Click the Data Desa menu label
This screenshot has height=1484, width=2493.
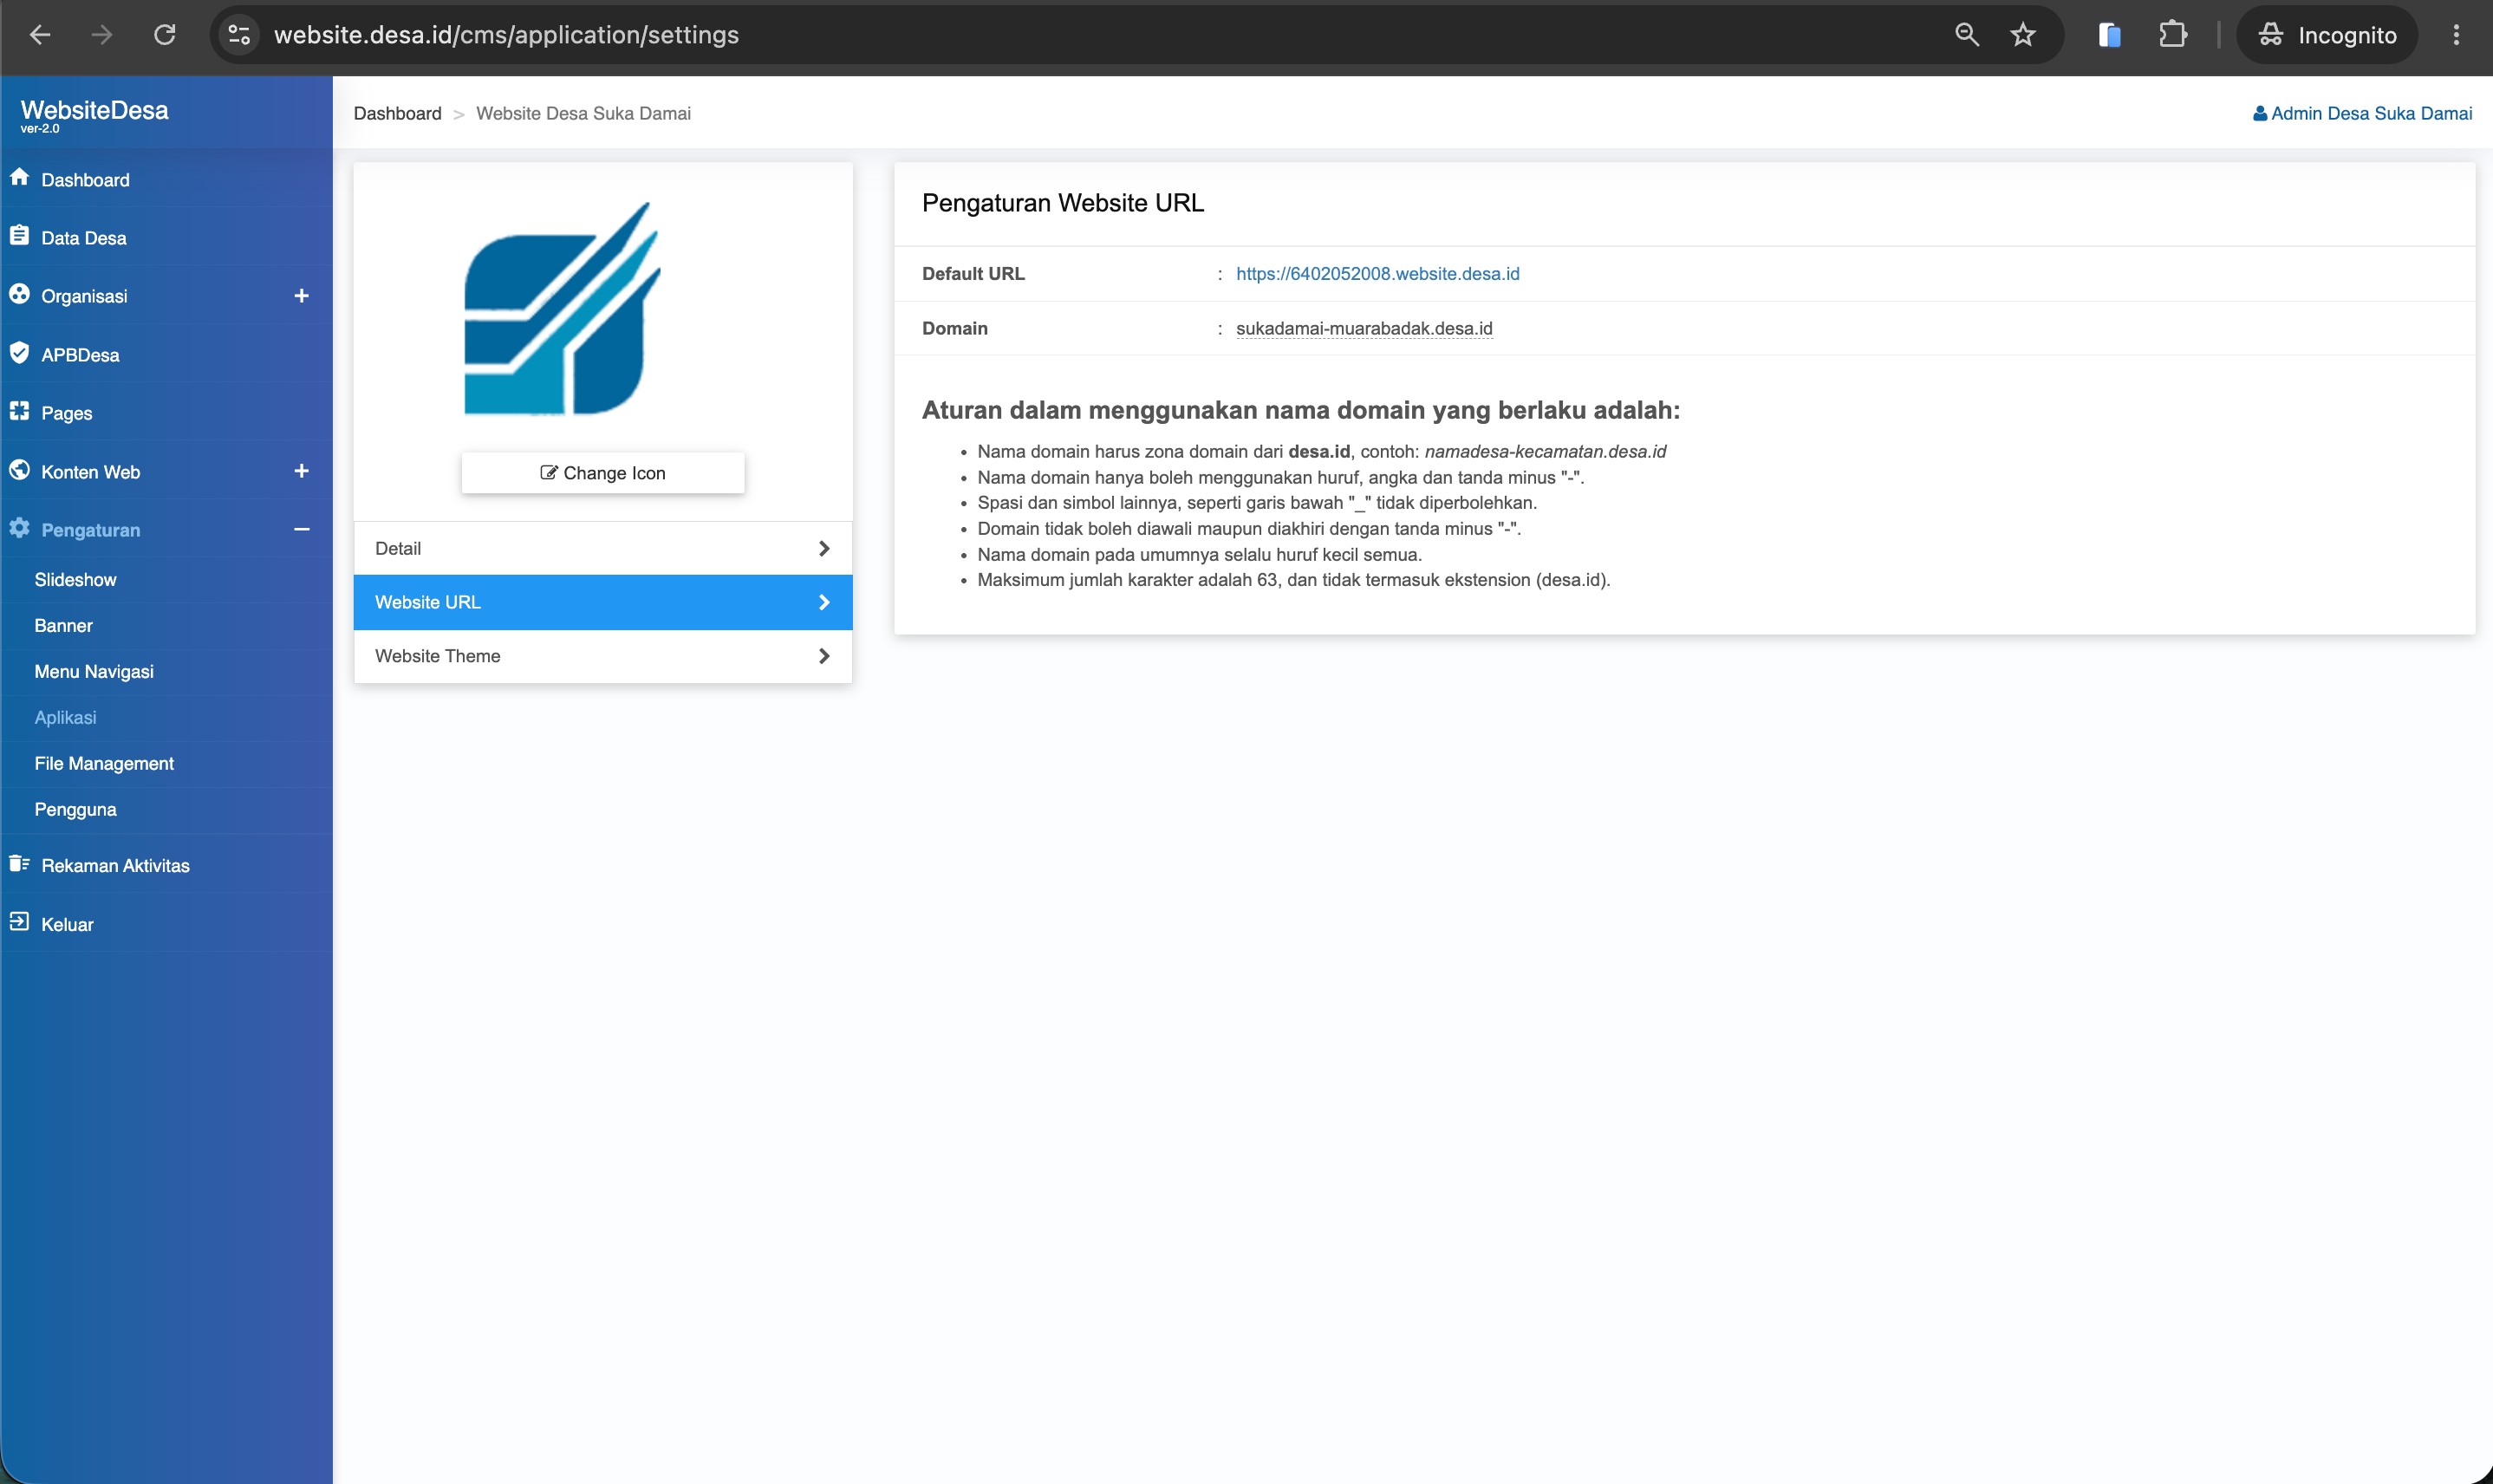pyautogui.click(x=84, y=239)
